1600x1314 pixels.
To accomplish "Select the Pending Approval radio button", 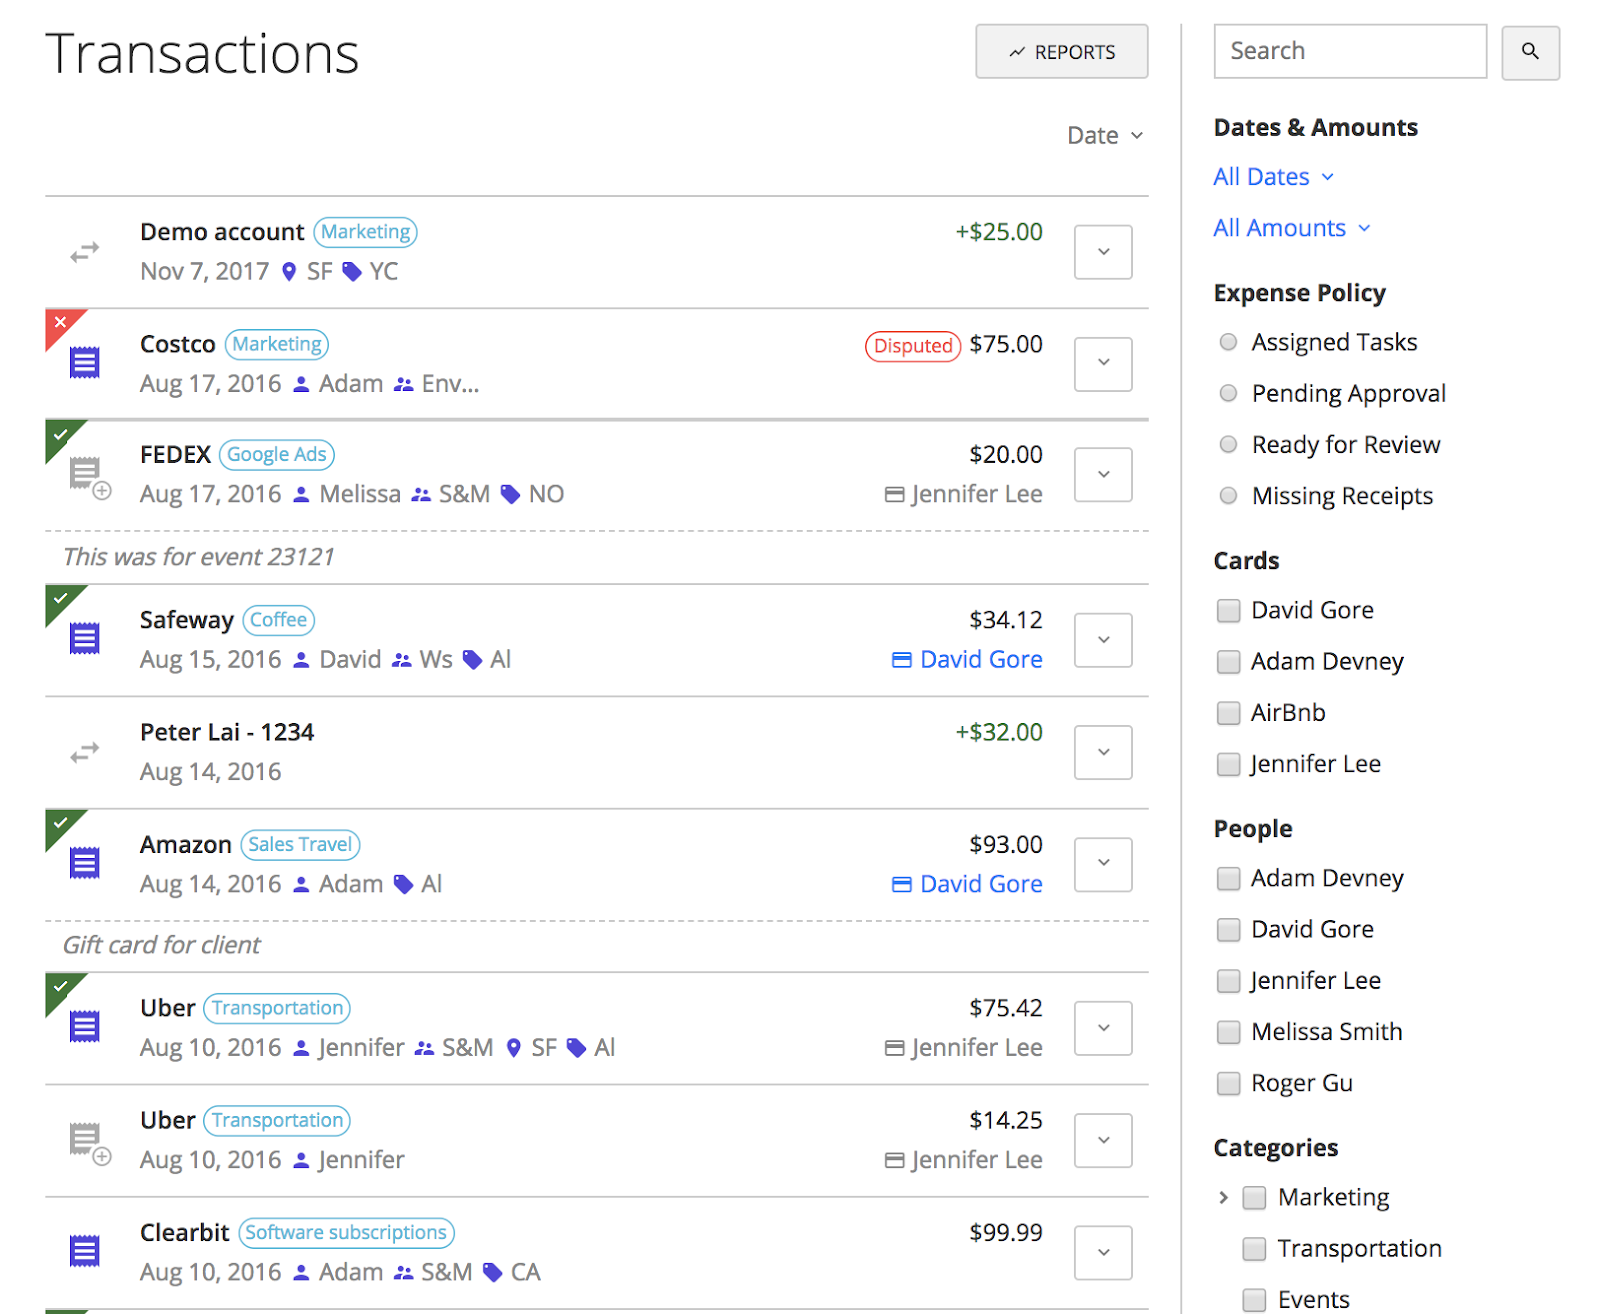I will point(1228,393).
